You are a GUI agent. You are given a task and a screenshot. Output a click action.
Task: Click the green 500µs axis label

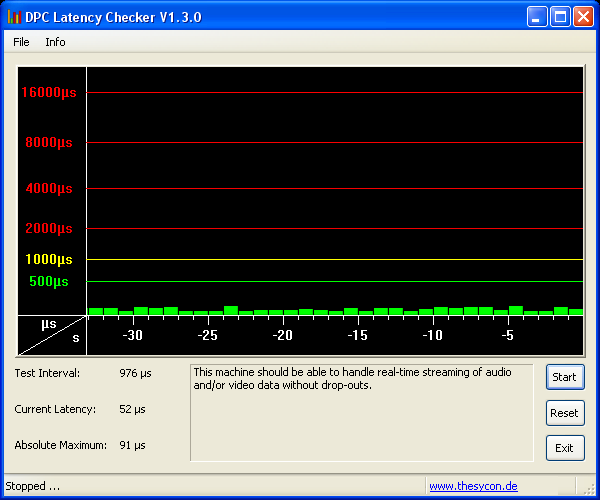(49, 282)
